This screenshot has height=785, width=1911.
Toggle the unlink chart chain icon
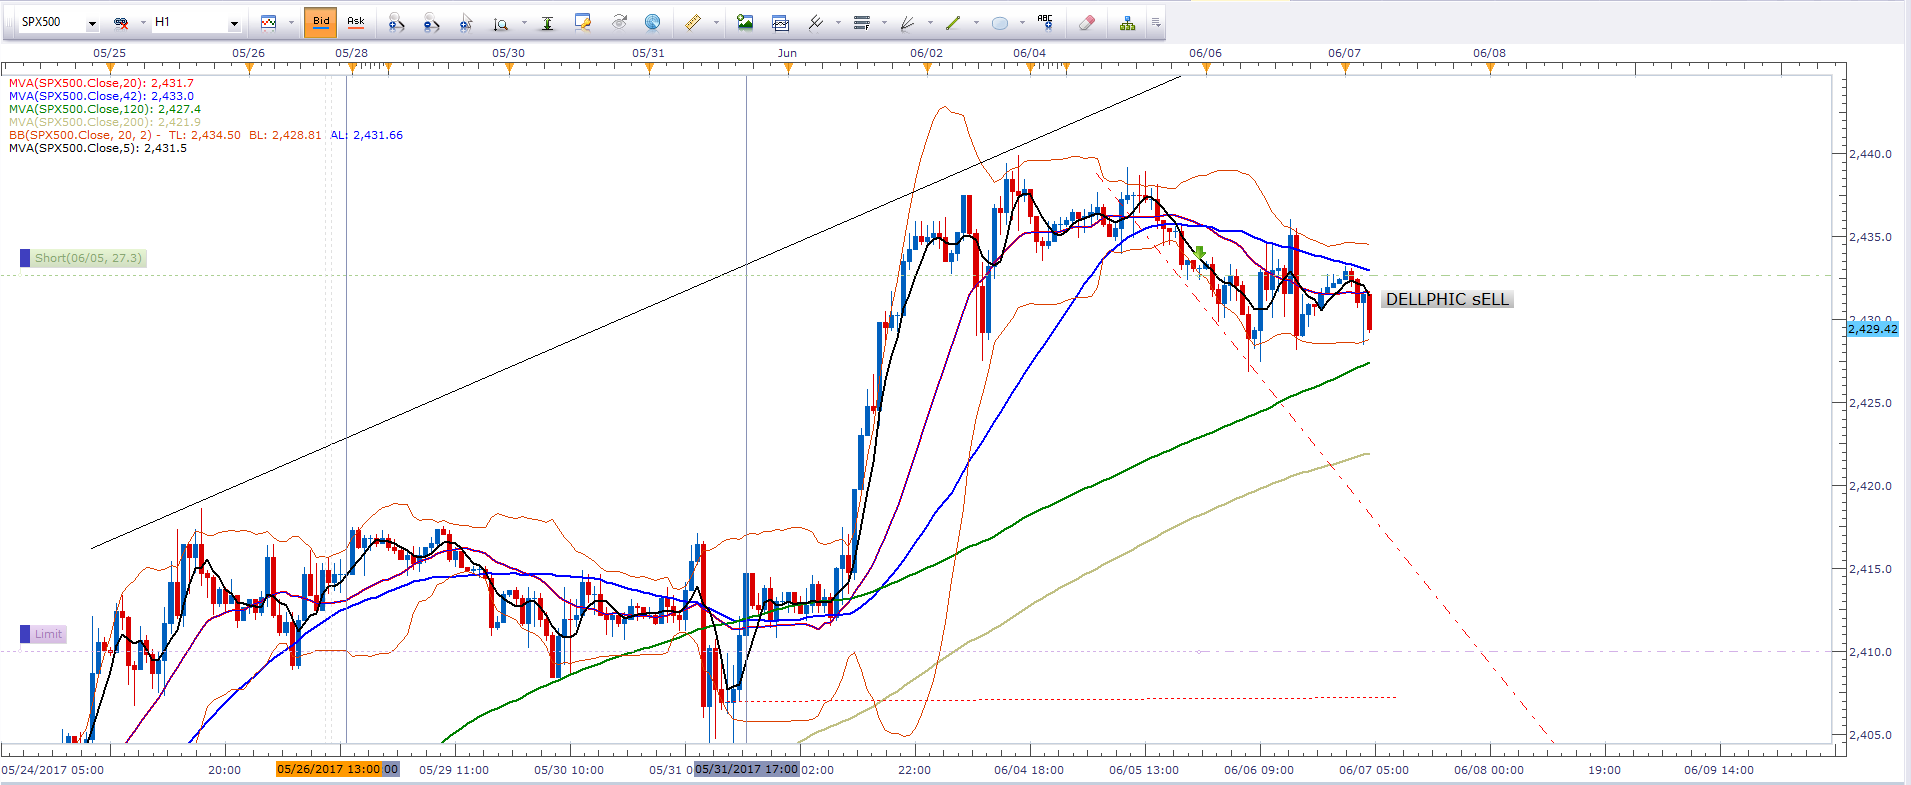(x=121, y=22)
